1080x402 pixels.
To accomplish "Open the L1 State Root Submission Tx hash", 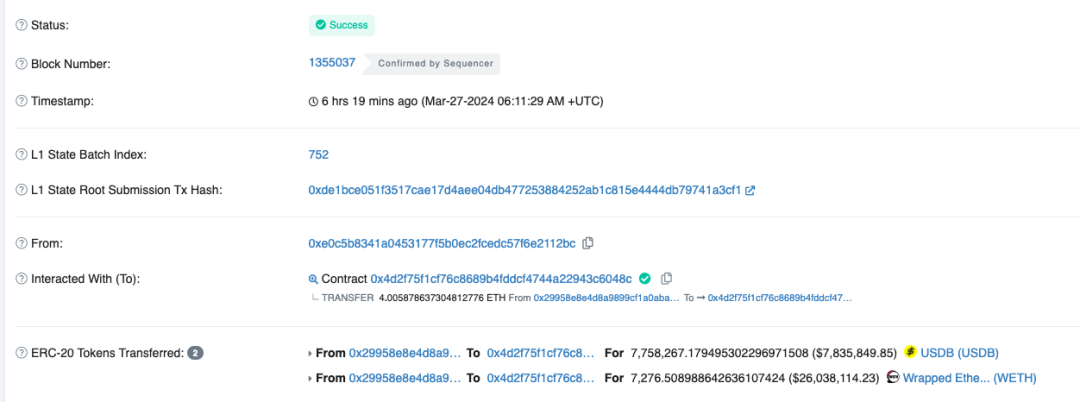I will click(524, 190).
